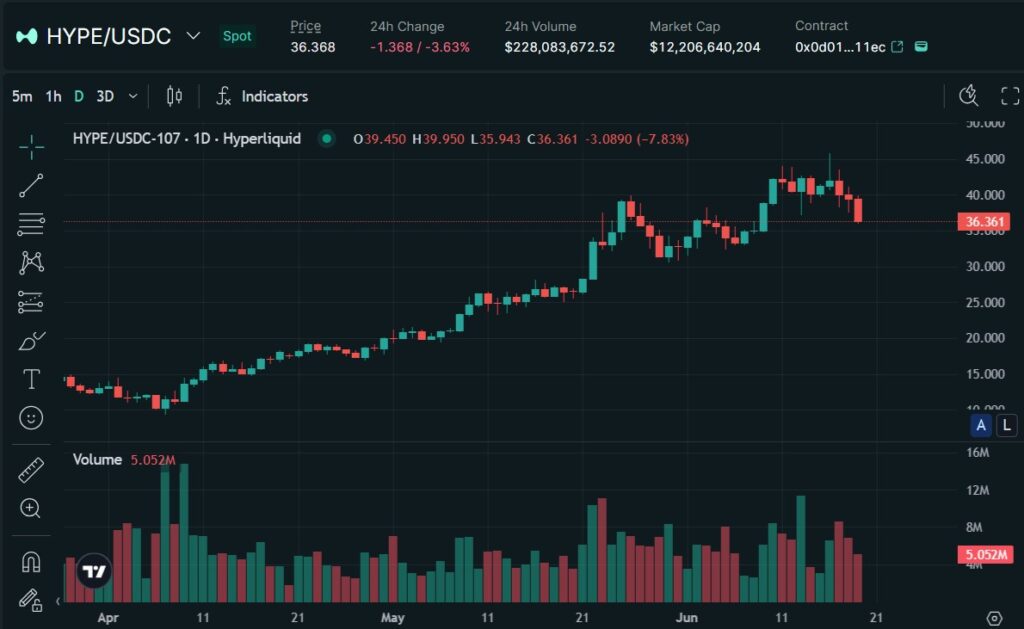This screenshot has width=1024, height=629.
Task: Open the emoji icons tool
Action: click(x=31, y=418)
